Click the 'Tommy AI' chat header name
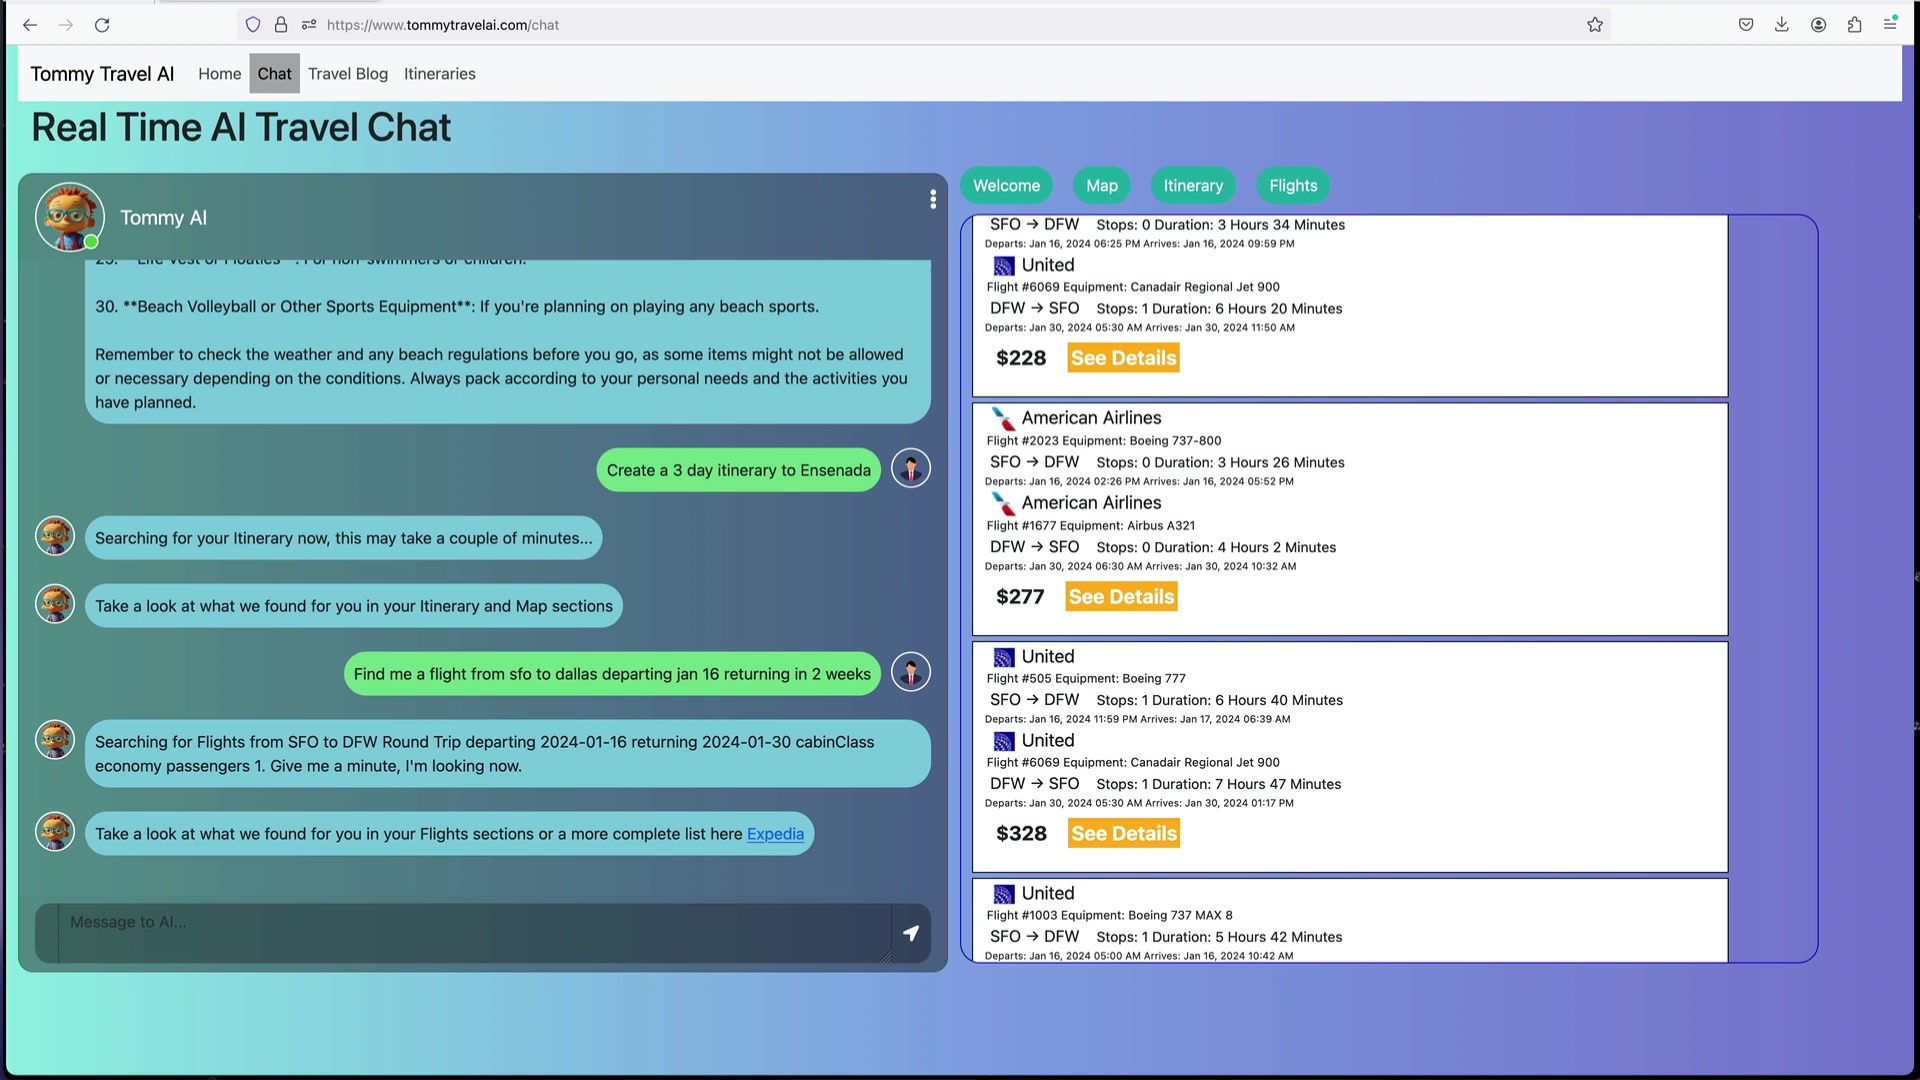 (x=163, y=218)
